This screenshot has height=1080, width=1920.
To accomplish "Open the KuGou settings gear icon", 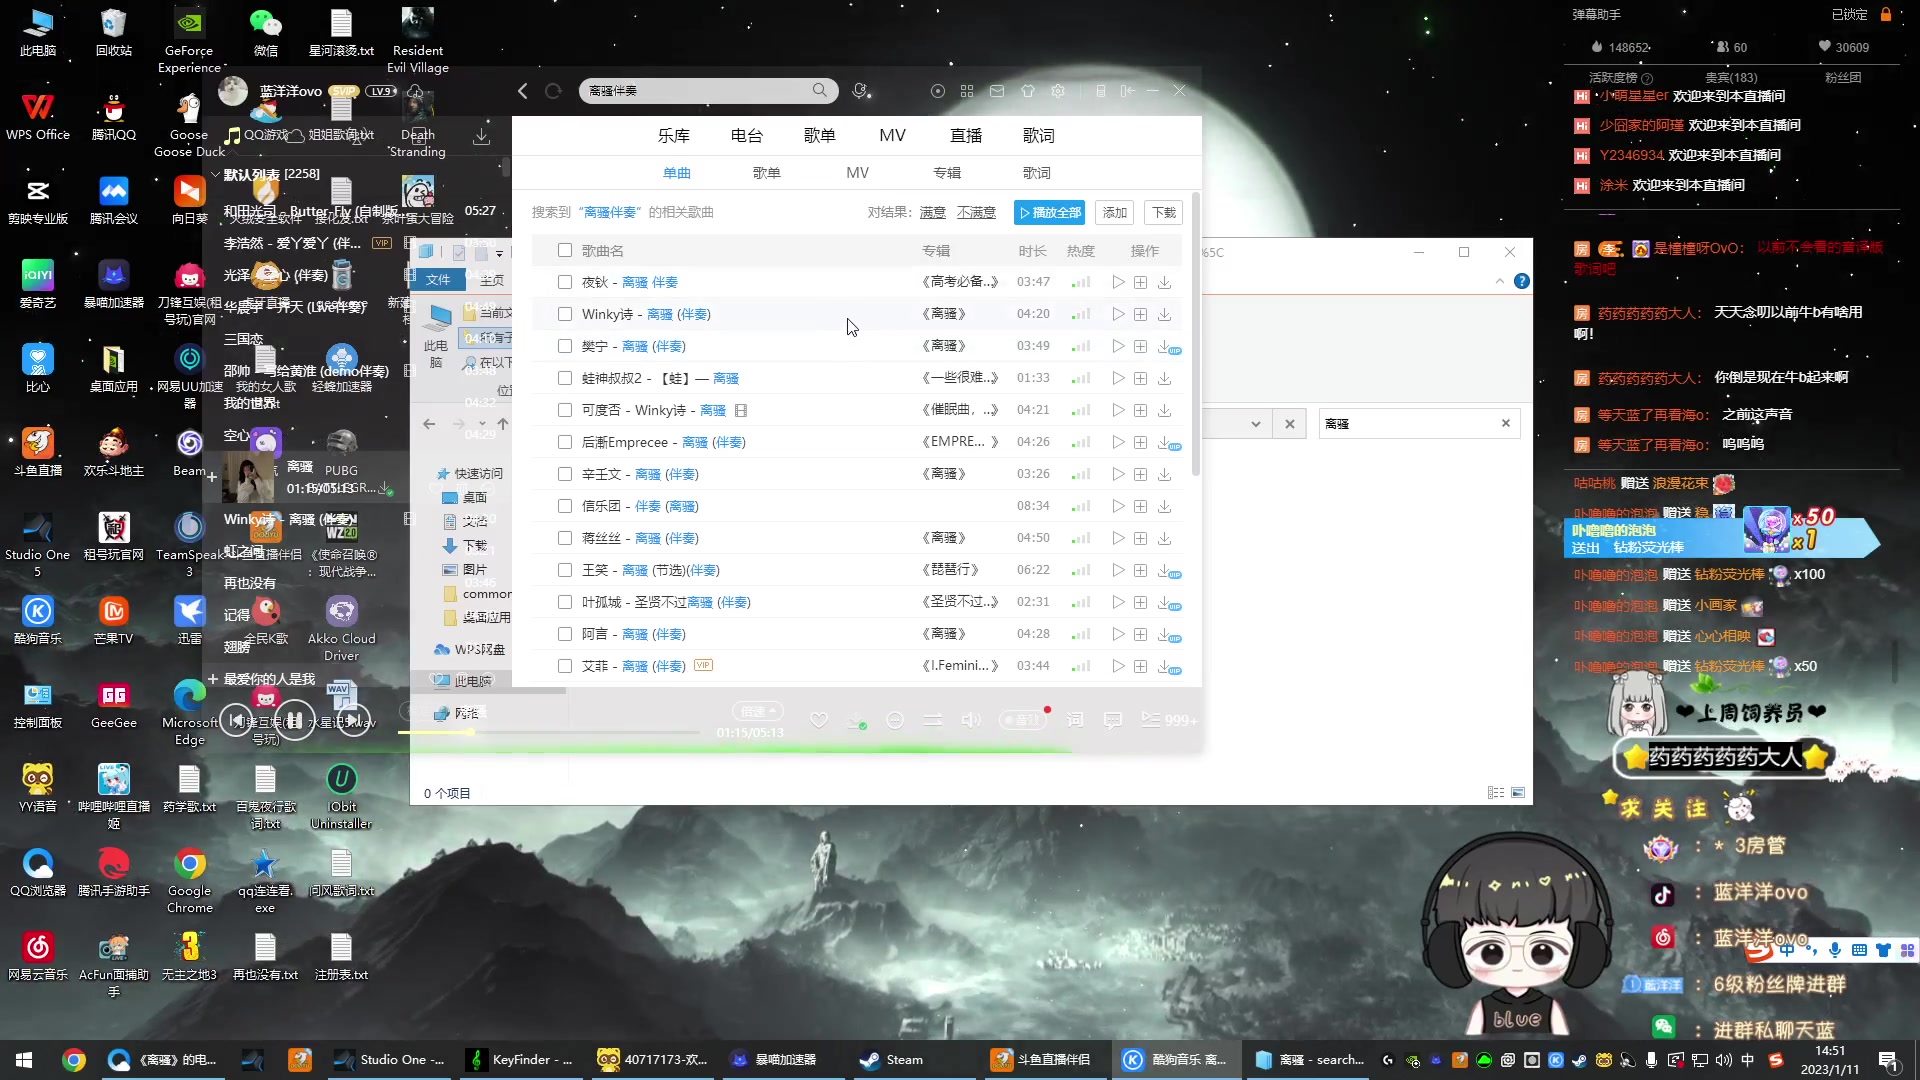I will click(x=1058, y=91).
